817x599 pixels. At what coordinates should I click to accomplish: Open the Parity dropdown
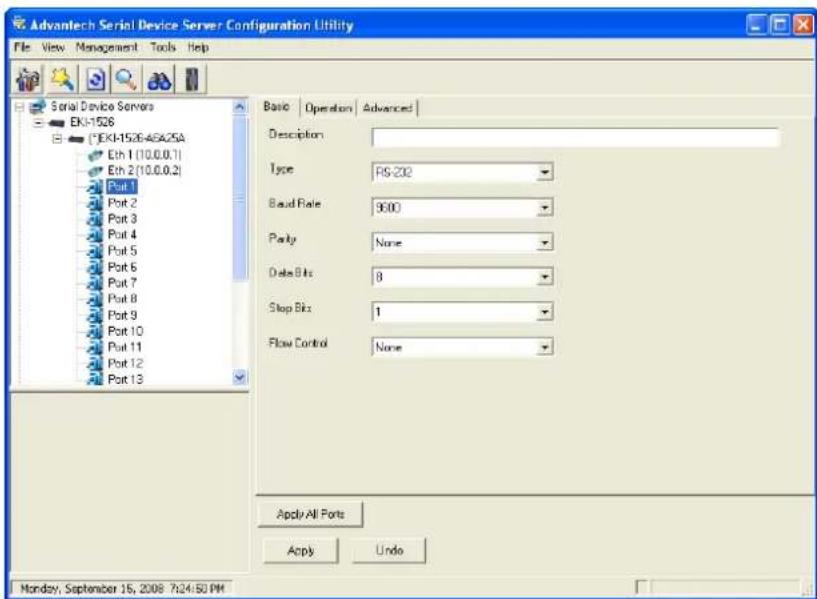tap(544, 242)
